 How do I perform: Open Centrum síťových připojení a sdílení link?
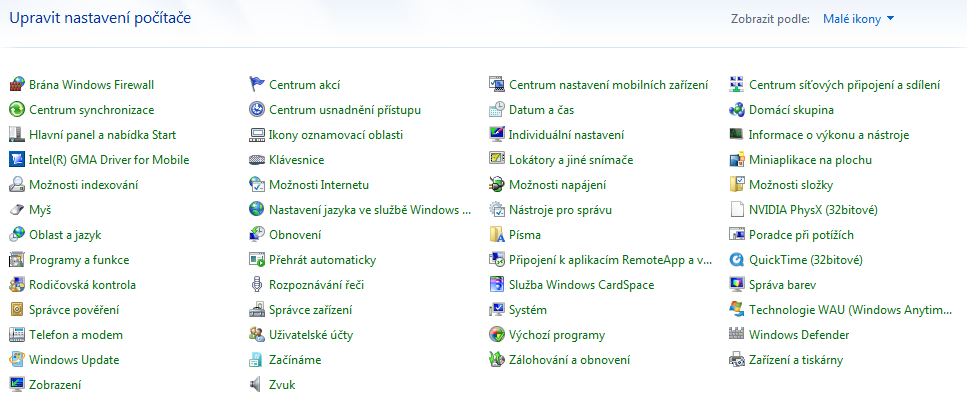pos(844,85)
